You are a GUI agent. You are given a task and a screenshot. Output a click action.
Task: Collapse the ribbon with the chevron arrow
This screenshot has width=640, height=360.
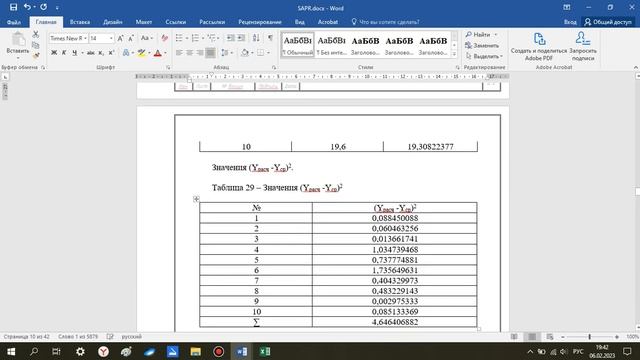pyautogui.click(x=636, y=67)
